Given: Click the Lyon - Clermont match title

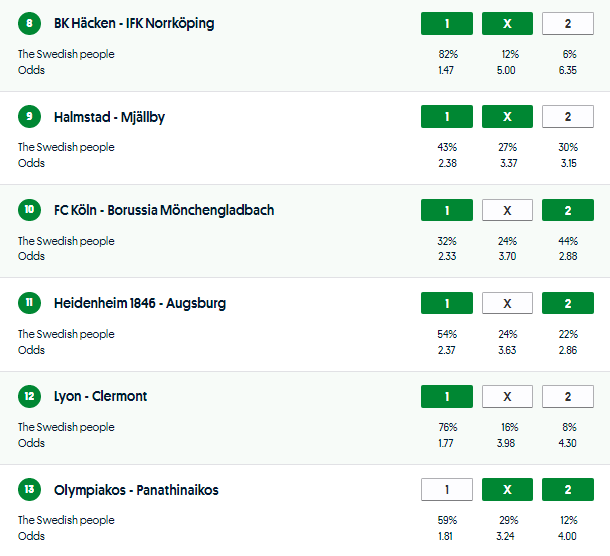Looking at the screenshot, I should click(100, 396).
